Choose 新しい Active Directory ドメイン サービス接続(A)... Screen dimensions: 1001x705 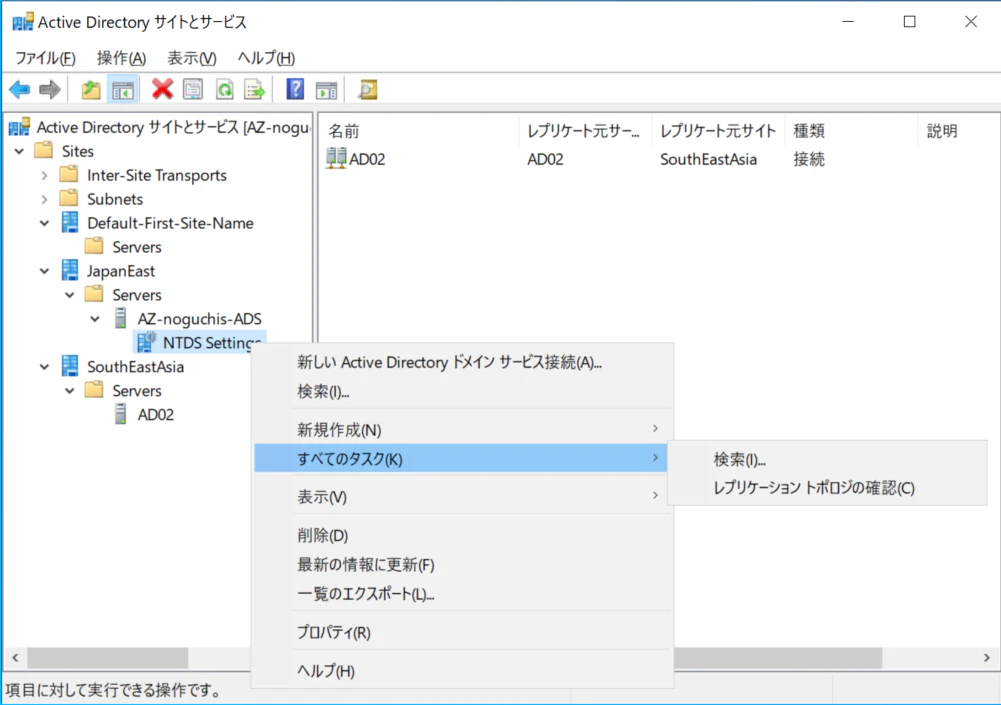[x=463, y=362]
